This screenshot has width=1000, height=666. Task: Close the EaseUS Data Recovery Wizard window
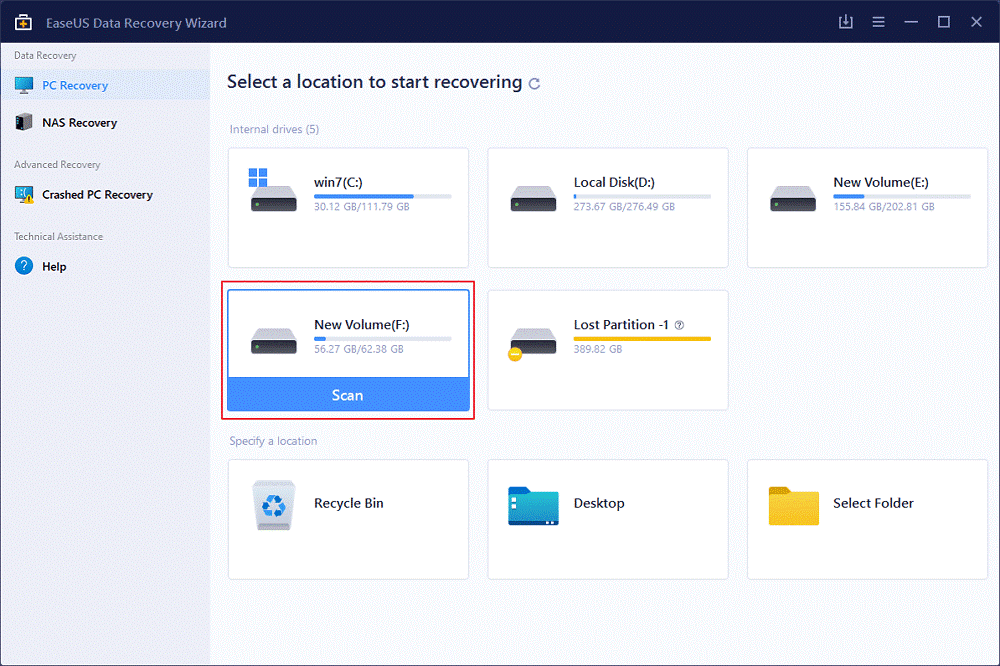(x=976, y=22)
